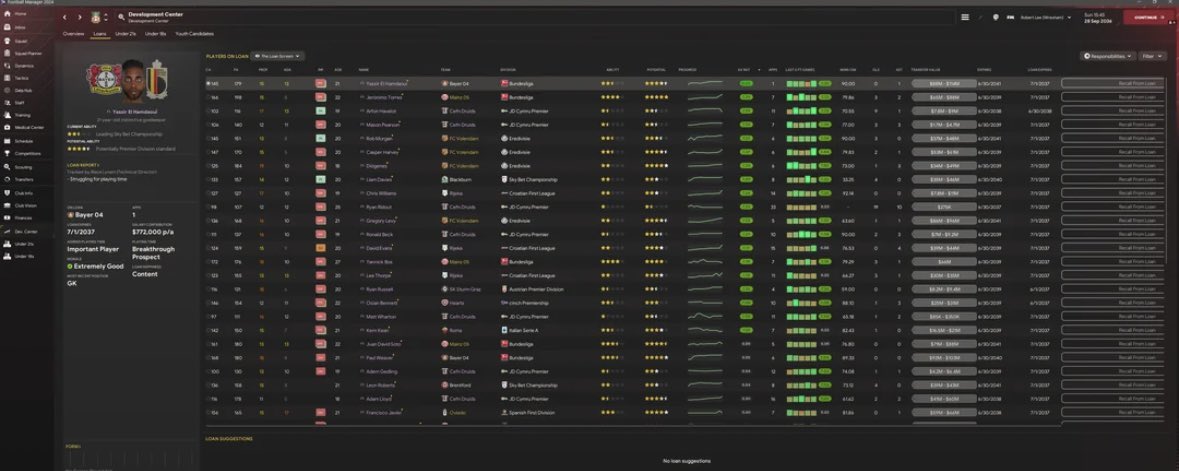The image size is (1179, 471).
Task: Open the Filter dropdown
Action: pos(1151,56)
